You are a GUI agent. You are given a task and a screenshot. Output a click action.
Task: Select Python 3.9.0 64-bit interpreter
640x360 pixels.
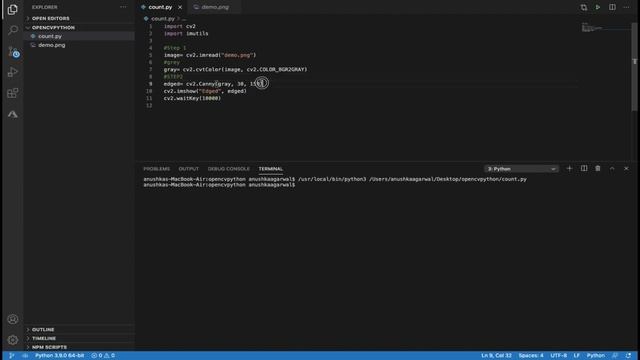(60, 356)
